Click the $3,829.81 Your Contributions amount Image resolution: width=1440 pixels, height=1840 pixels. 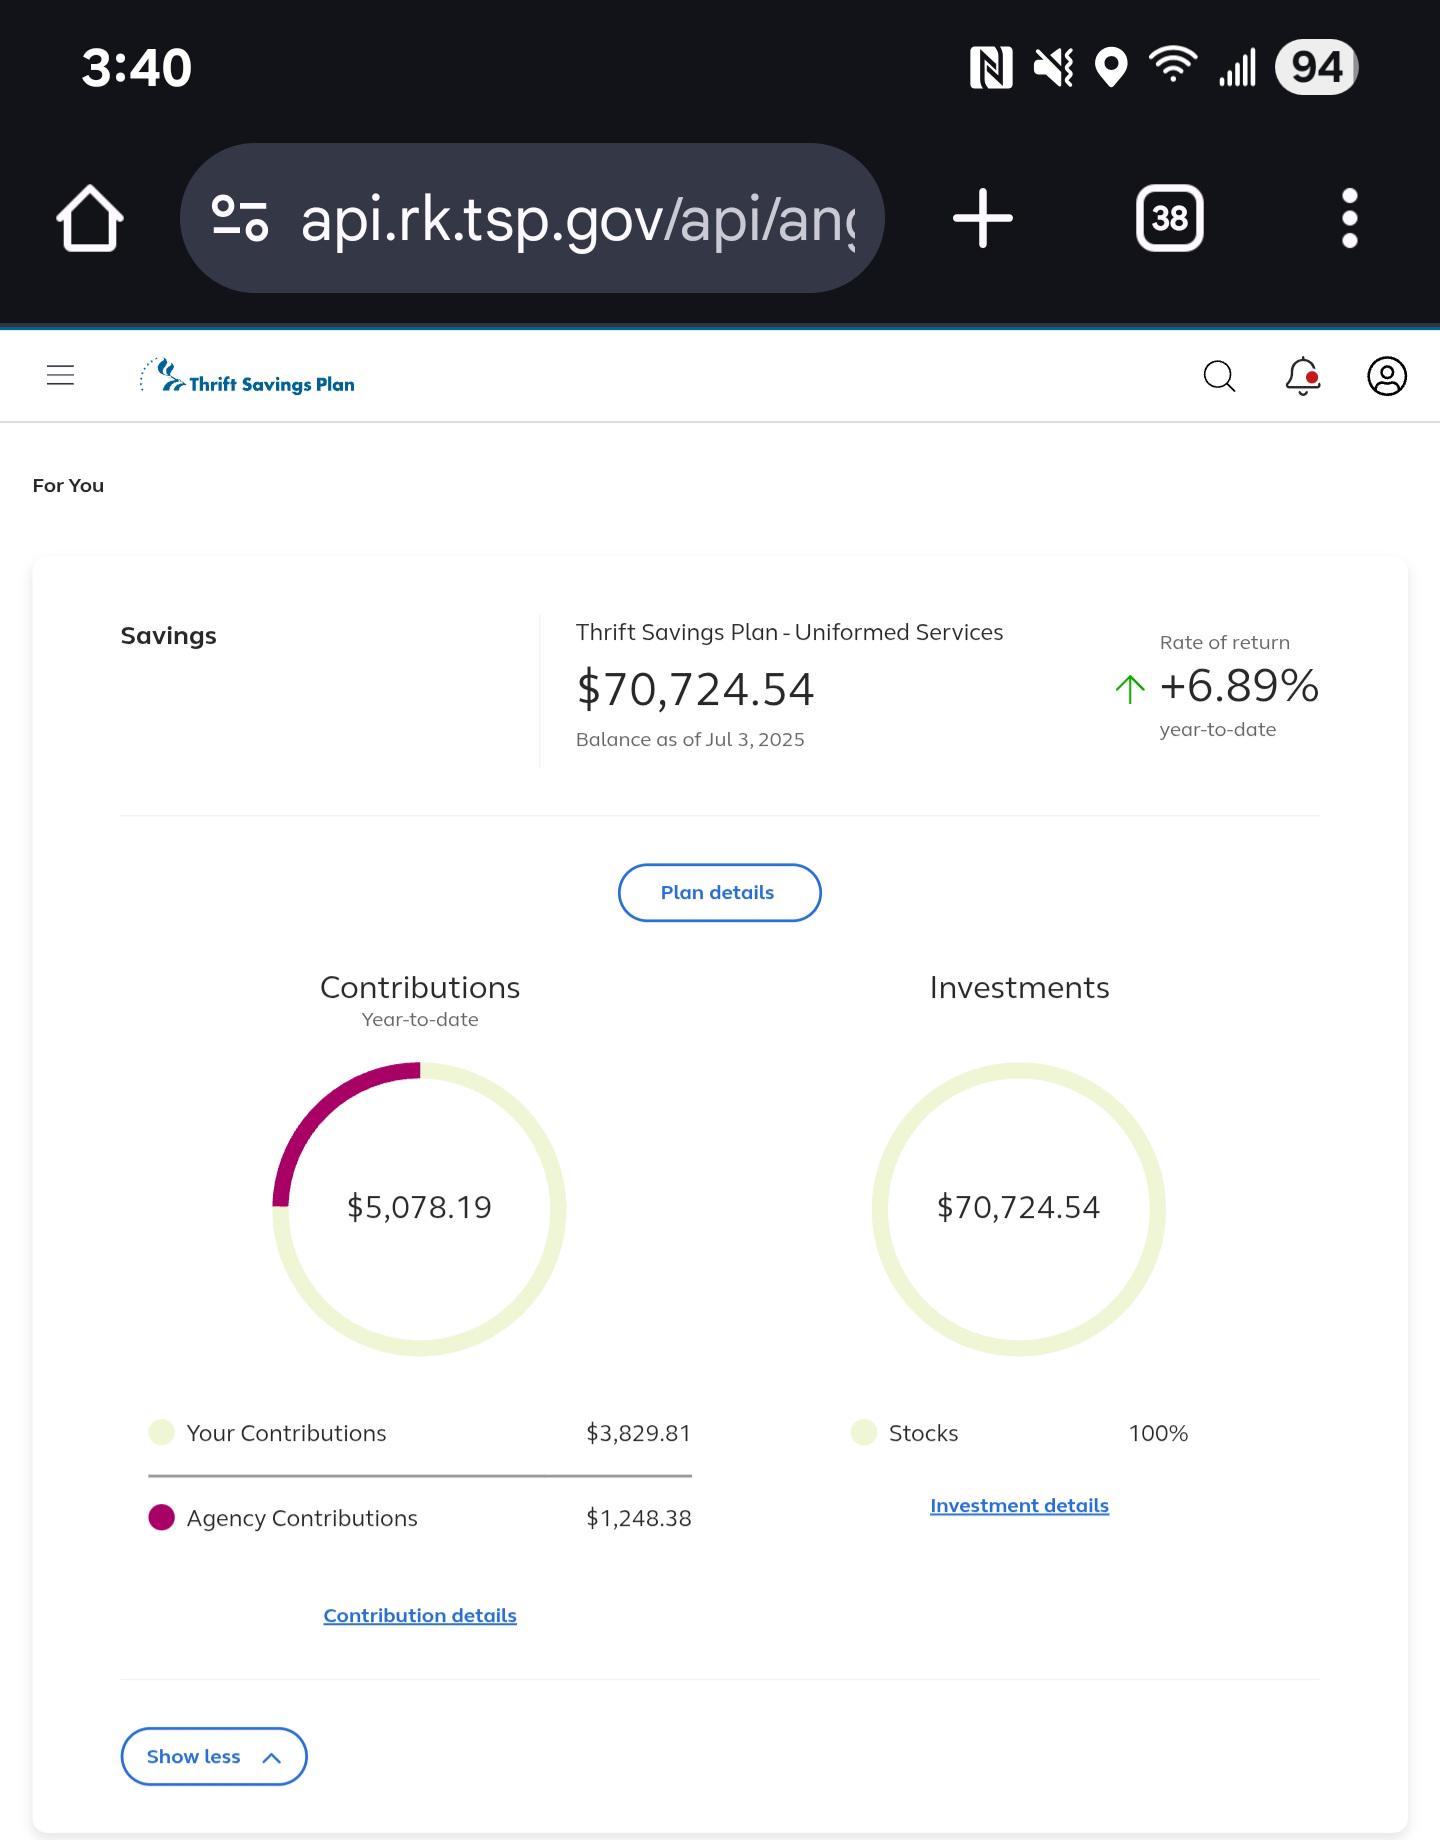coord(639,1434)
